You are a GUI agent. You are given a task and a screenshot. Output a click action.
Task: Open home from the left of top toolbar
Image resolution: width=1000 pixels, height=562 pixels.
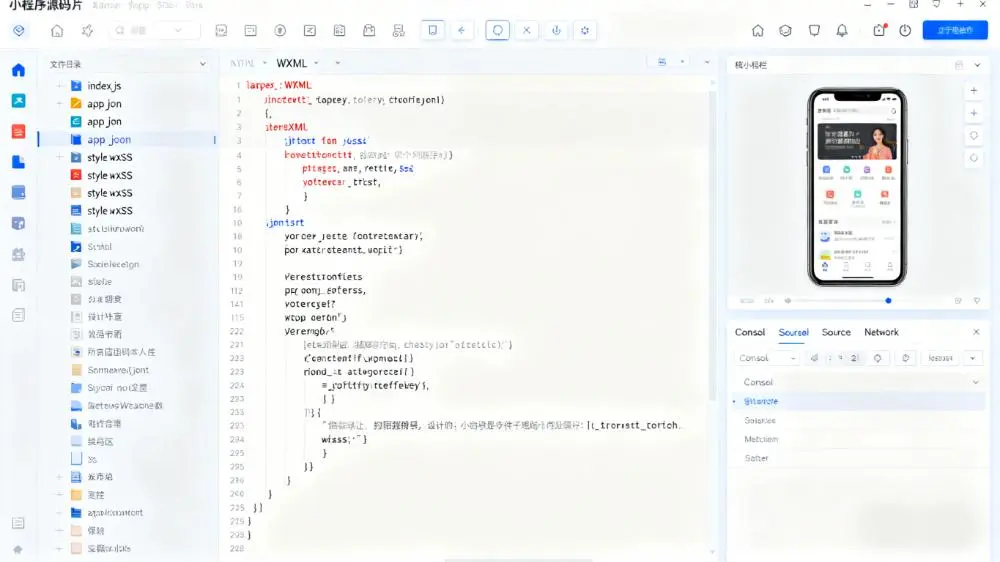coord(57,31)
